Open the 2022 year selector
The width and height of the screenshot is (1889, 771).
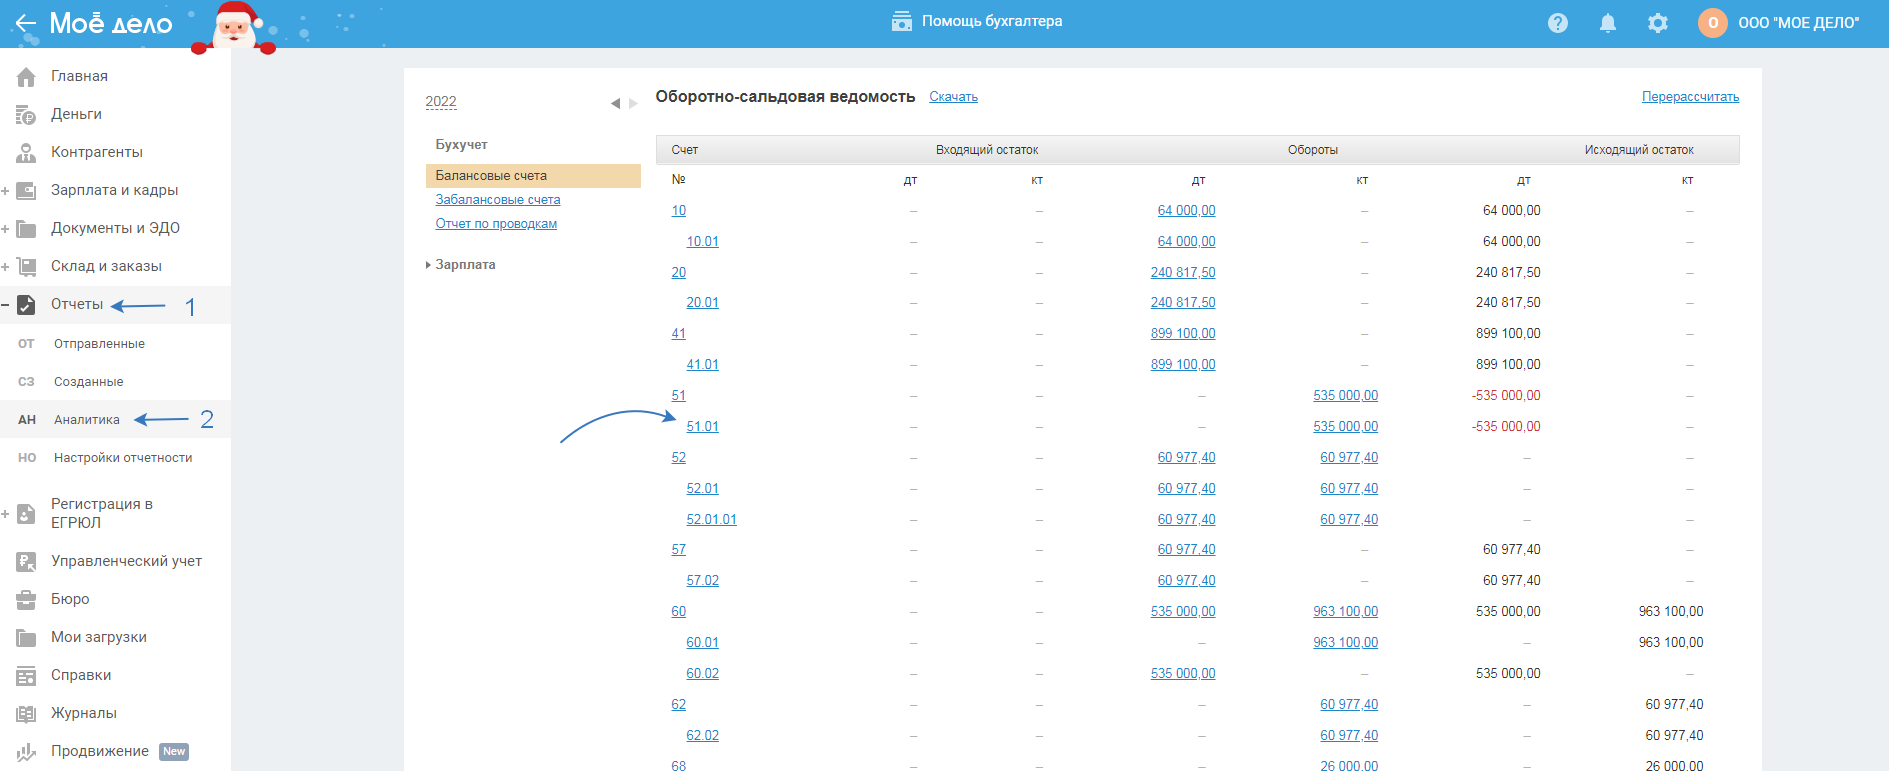click(440, 102)
